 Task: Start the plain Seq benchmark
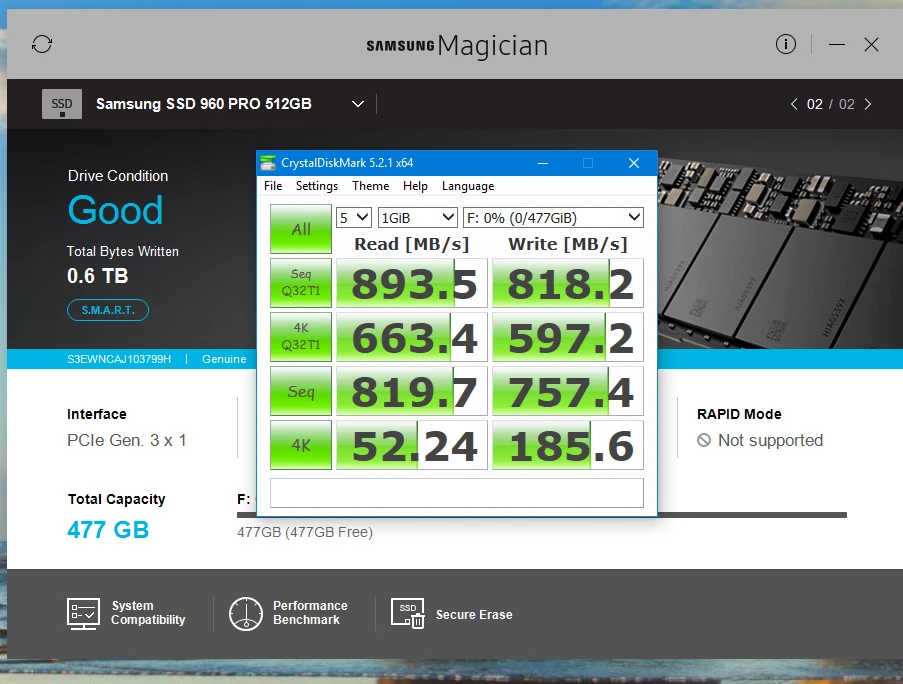[301, 391]
